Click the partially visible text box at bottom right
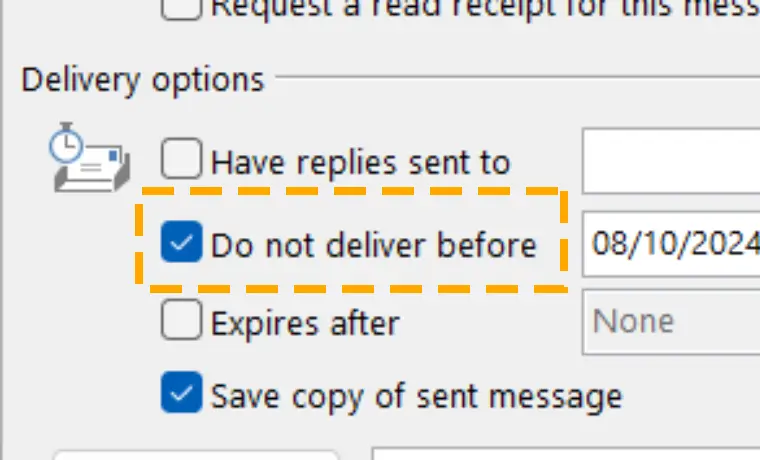The width and height of the screenshot is (760, 460). [566, 454]
